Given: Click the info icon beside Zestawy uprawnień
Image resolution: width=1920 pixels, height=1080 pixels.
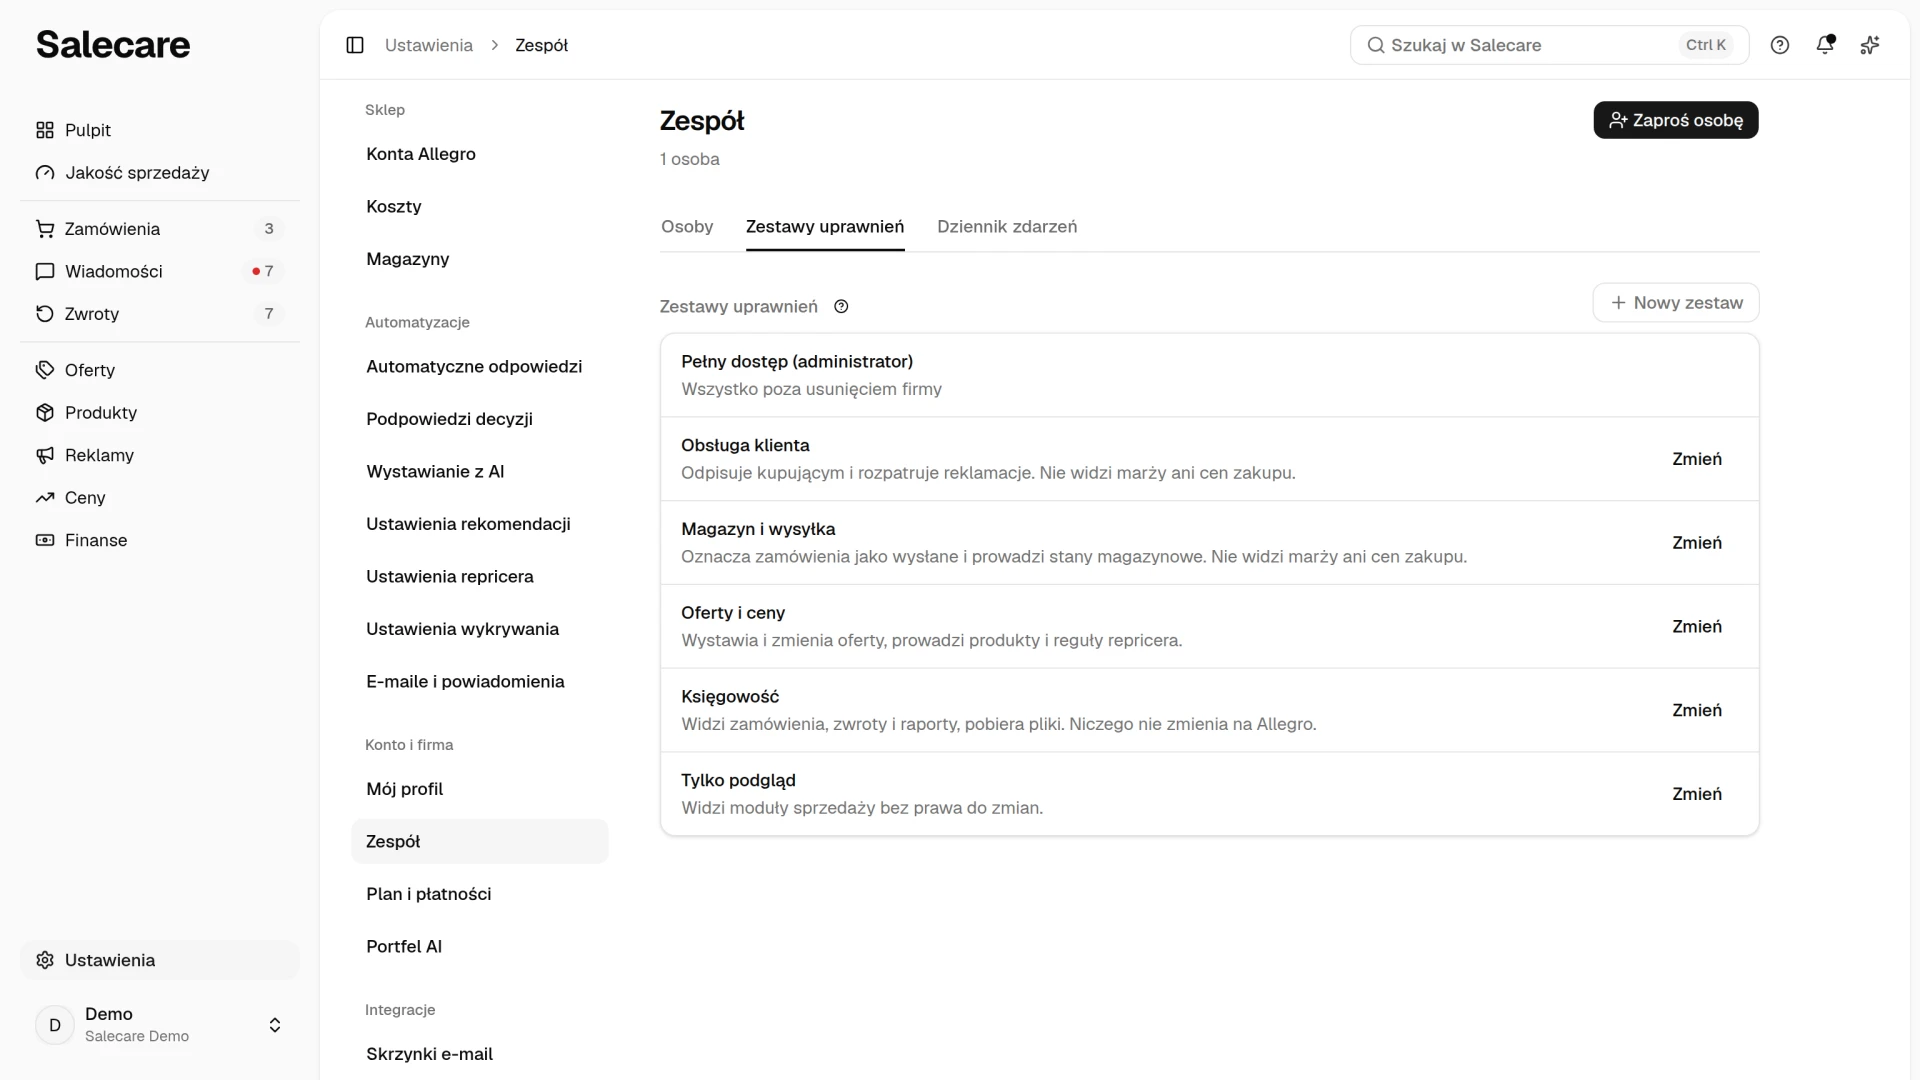Looking at the screenshot, I should [x=841, y=307].
